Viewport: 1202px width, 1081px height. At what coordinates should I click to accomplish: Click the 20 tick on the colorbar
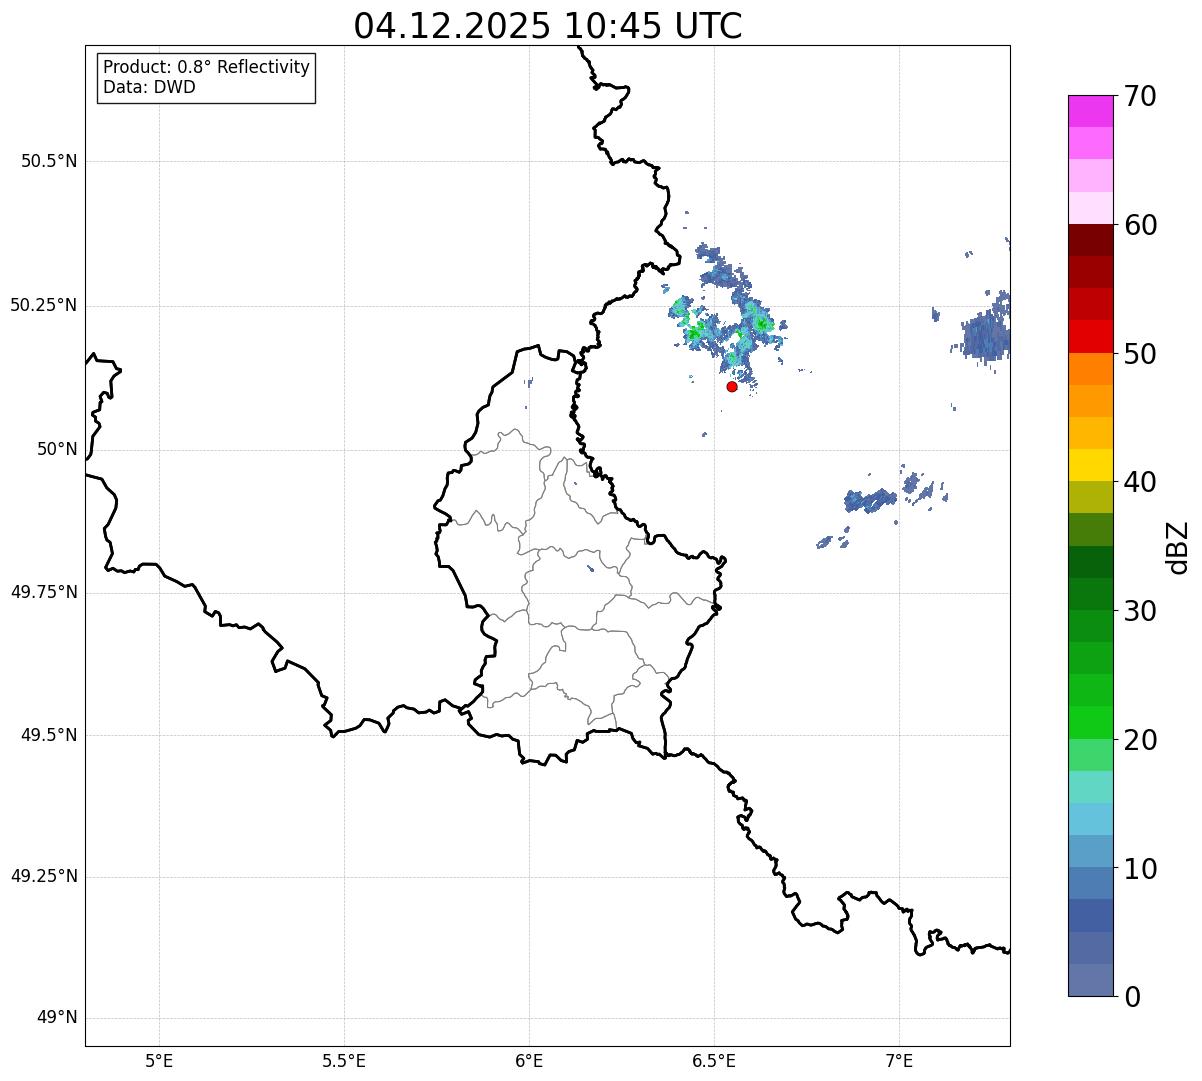pos(1140,740)
